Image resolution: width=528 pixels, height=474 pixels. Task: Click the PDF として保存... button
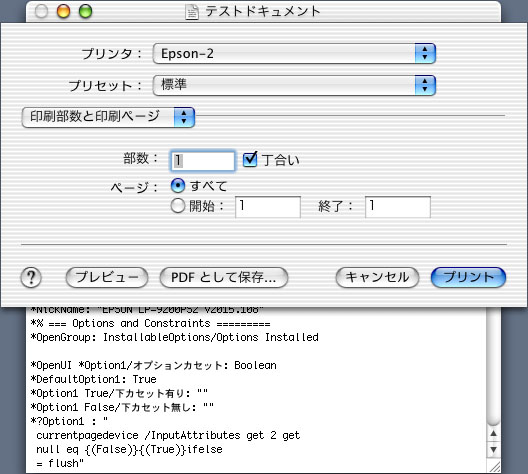[x=224, y=278]
